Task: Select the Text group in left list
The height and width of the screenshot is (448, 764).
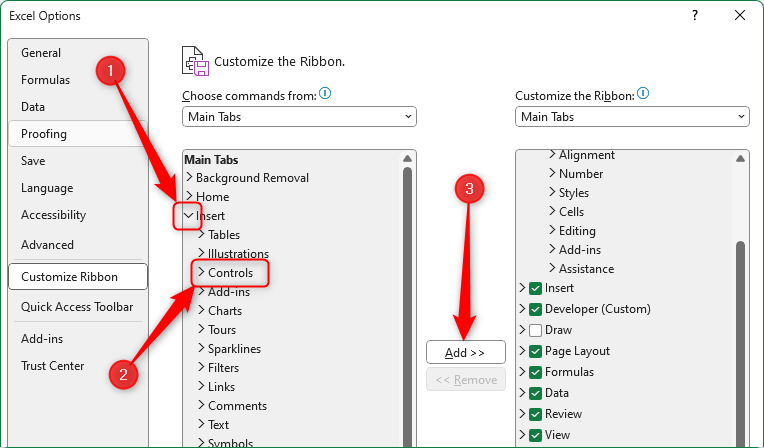Action: click(218, 425)
